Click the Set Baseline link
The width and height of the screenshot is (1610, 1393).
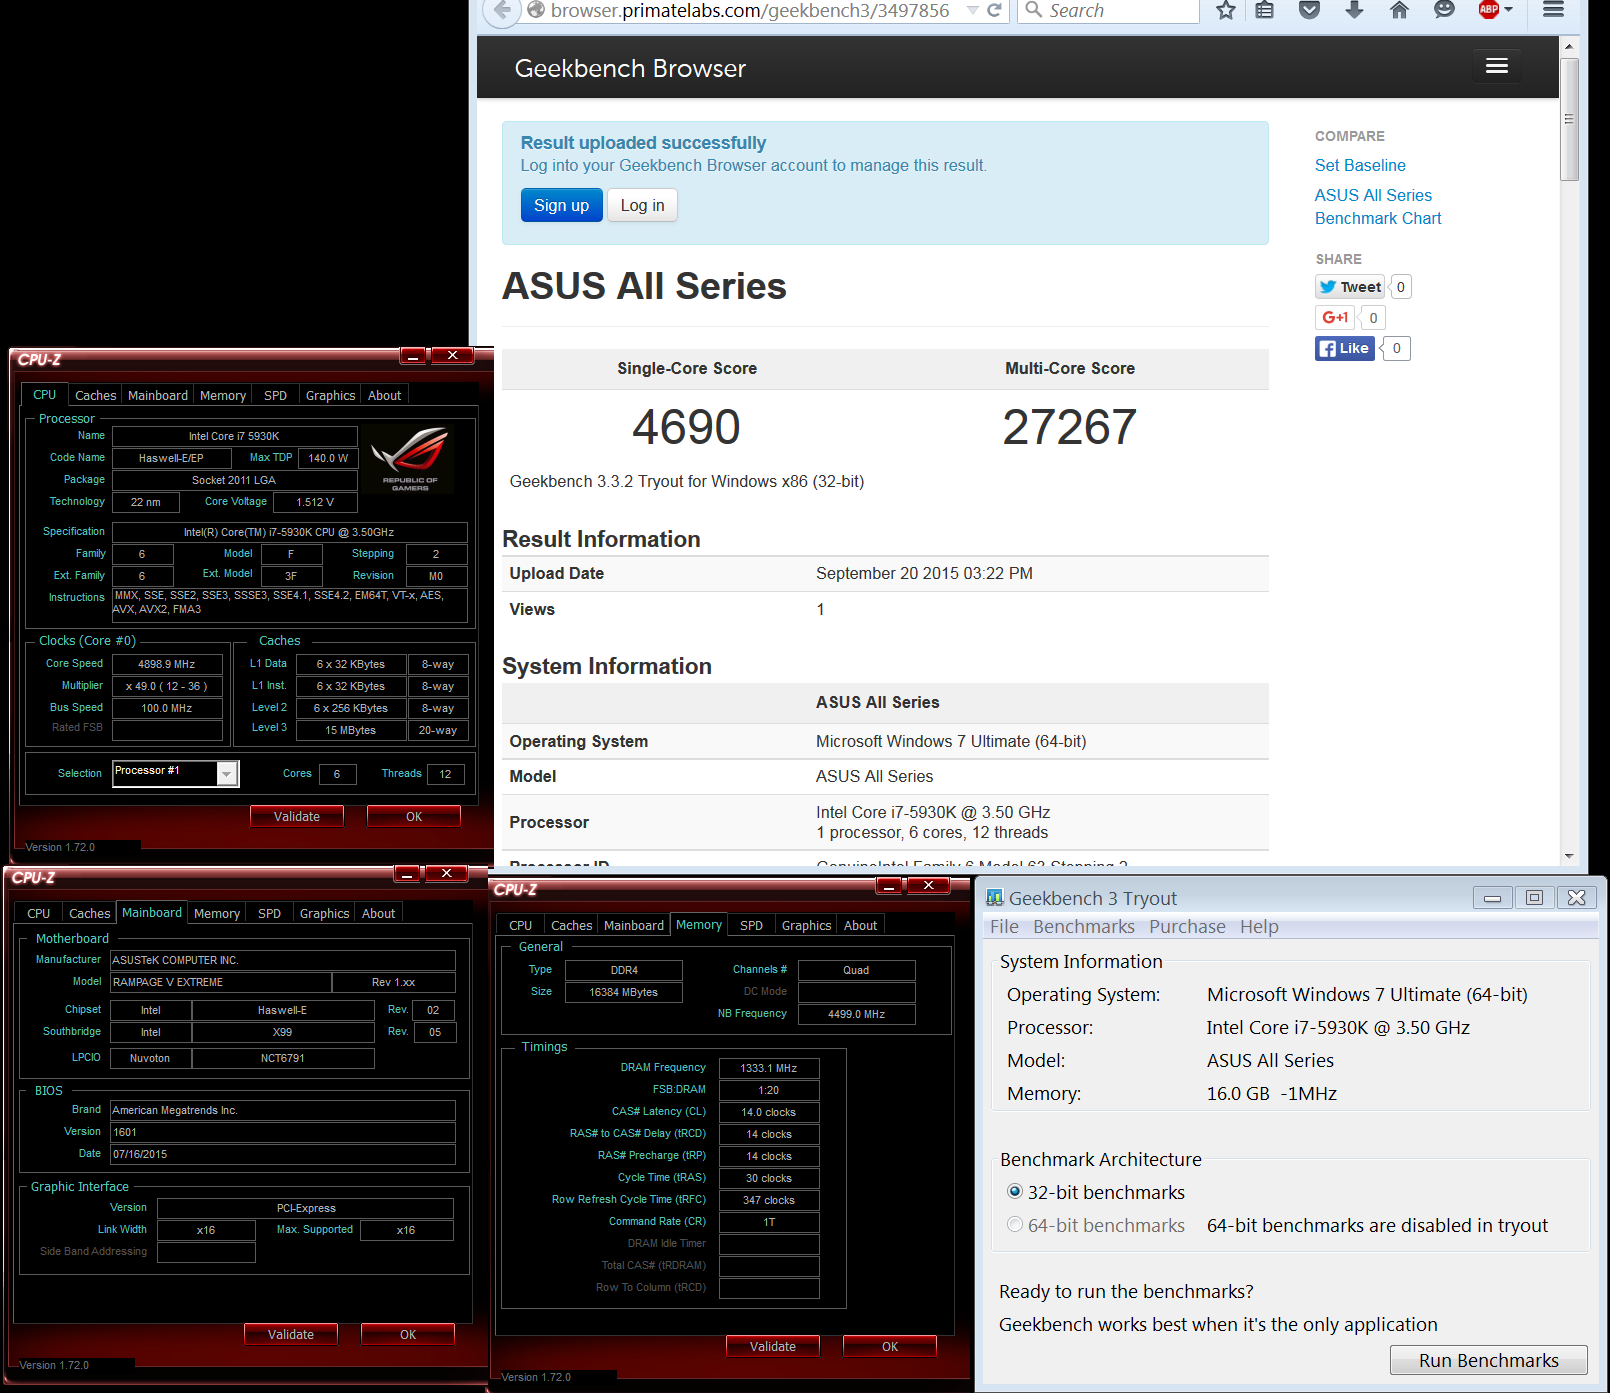coord(1360,165)
